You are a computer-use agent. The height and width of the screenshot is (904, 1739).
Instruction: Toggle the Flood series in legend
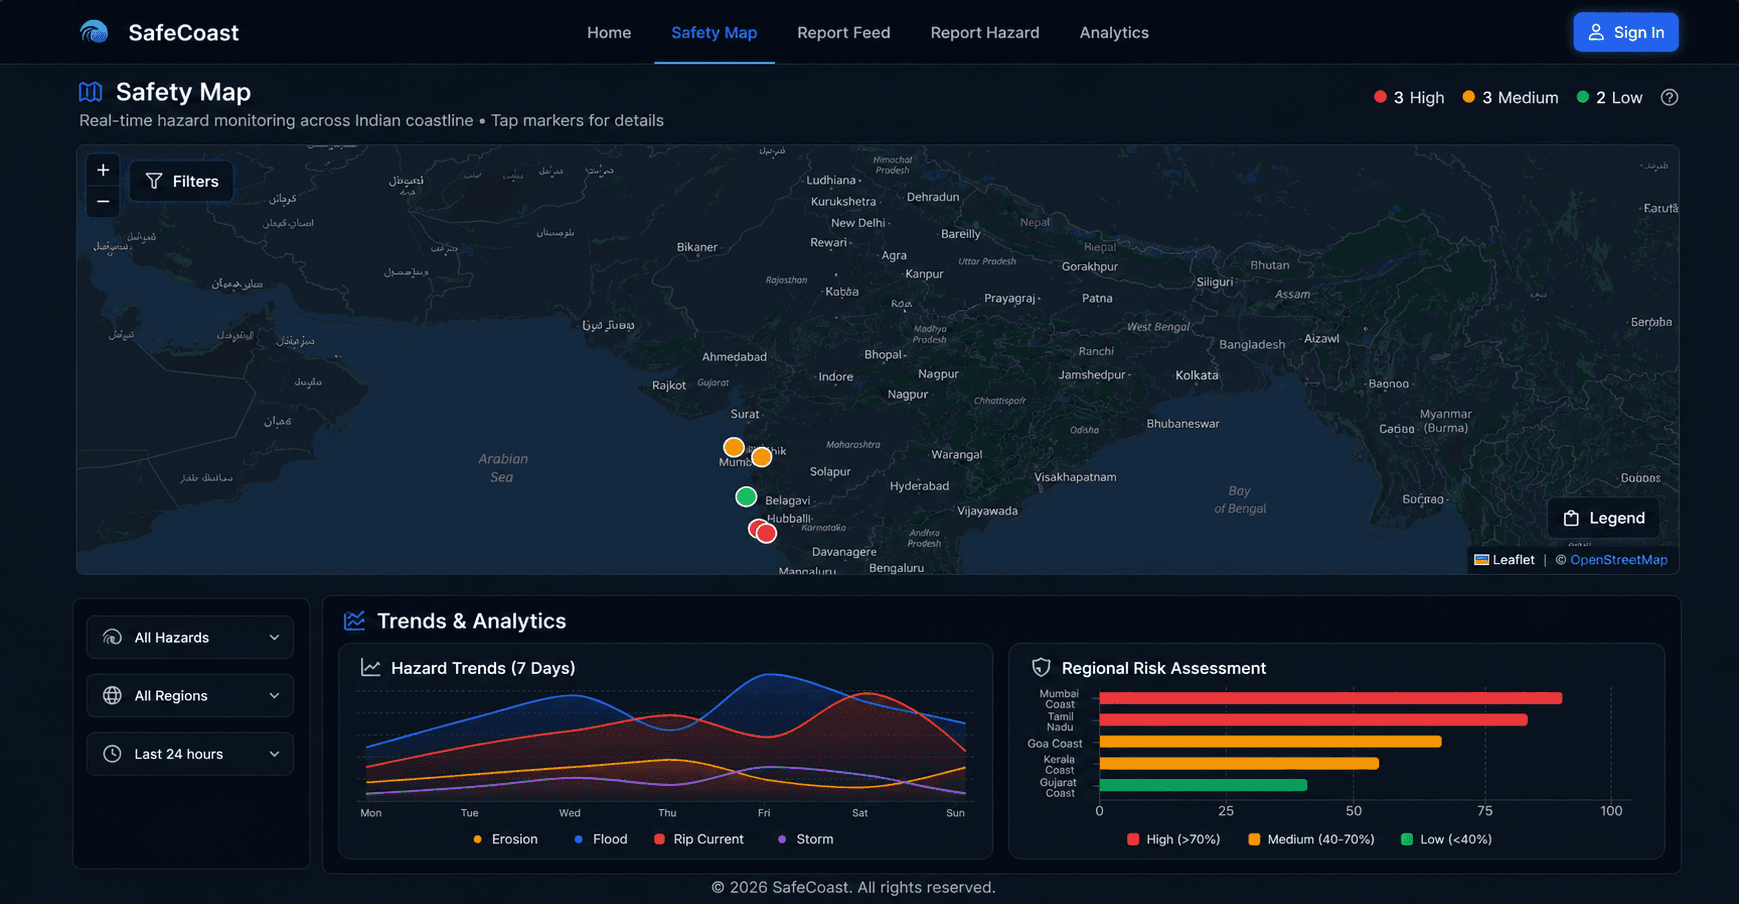600,839
